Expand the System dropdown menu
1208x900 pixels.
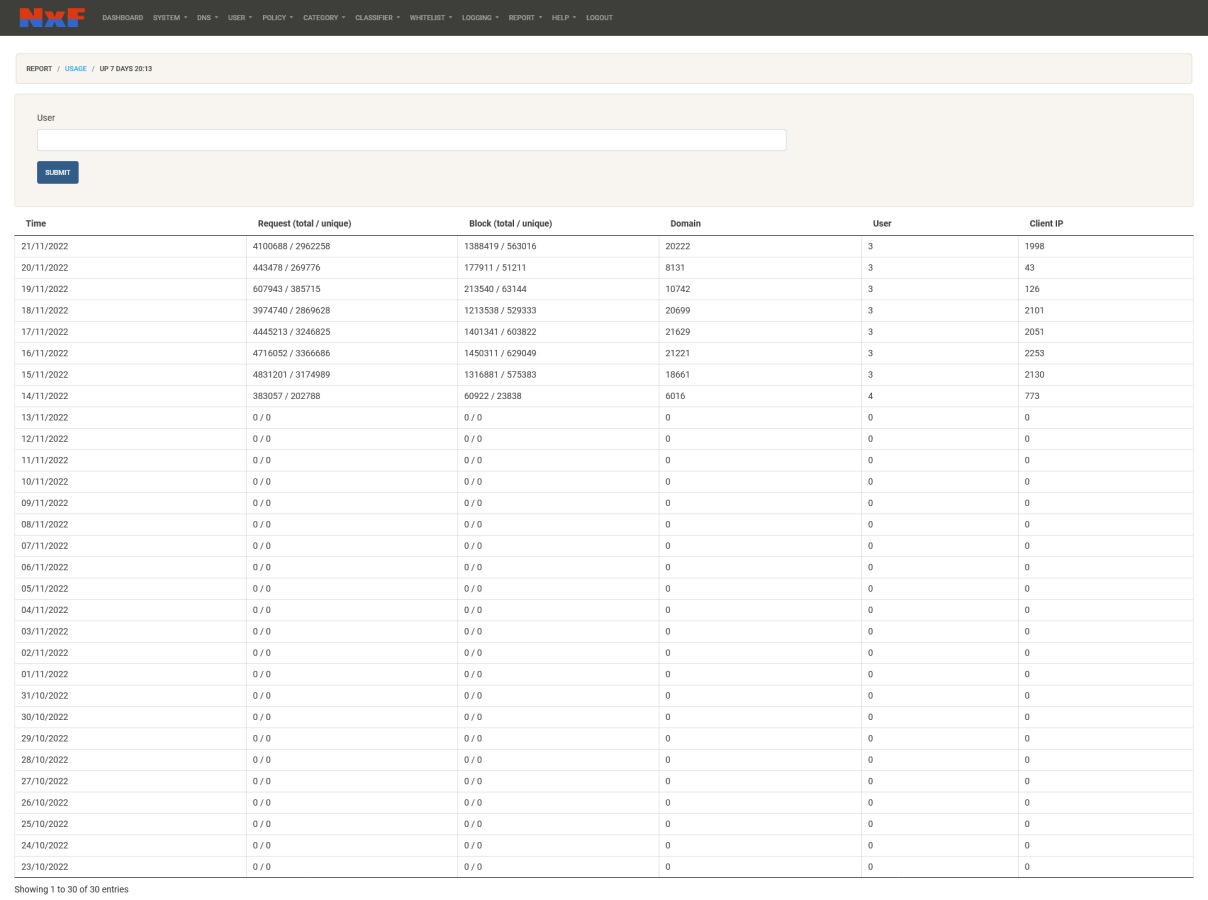coord(170,18)
